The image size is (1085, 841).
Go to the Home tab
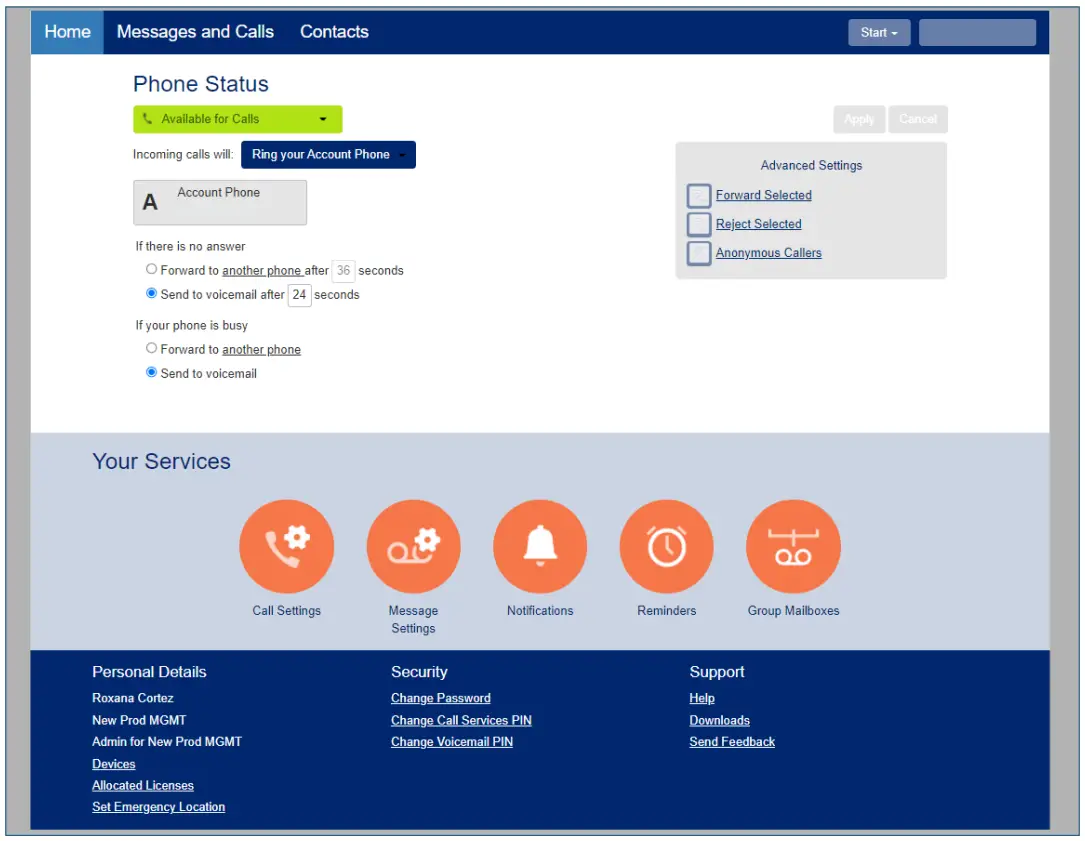[67, 32]
